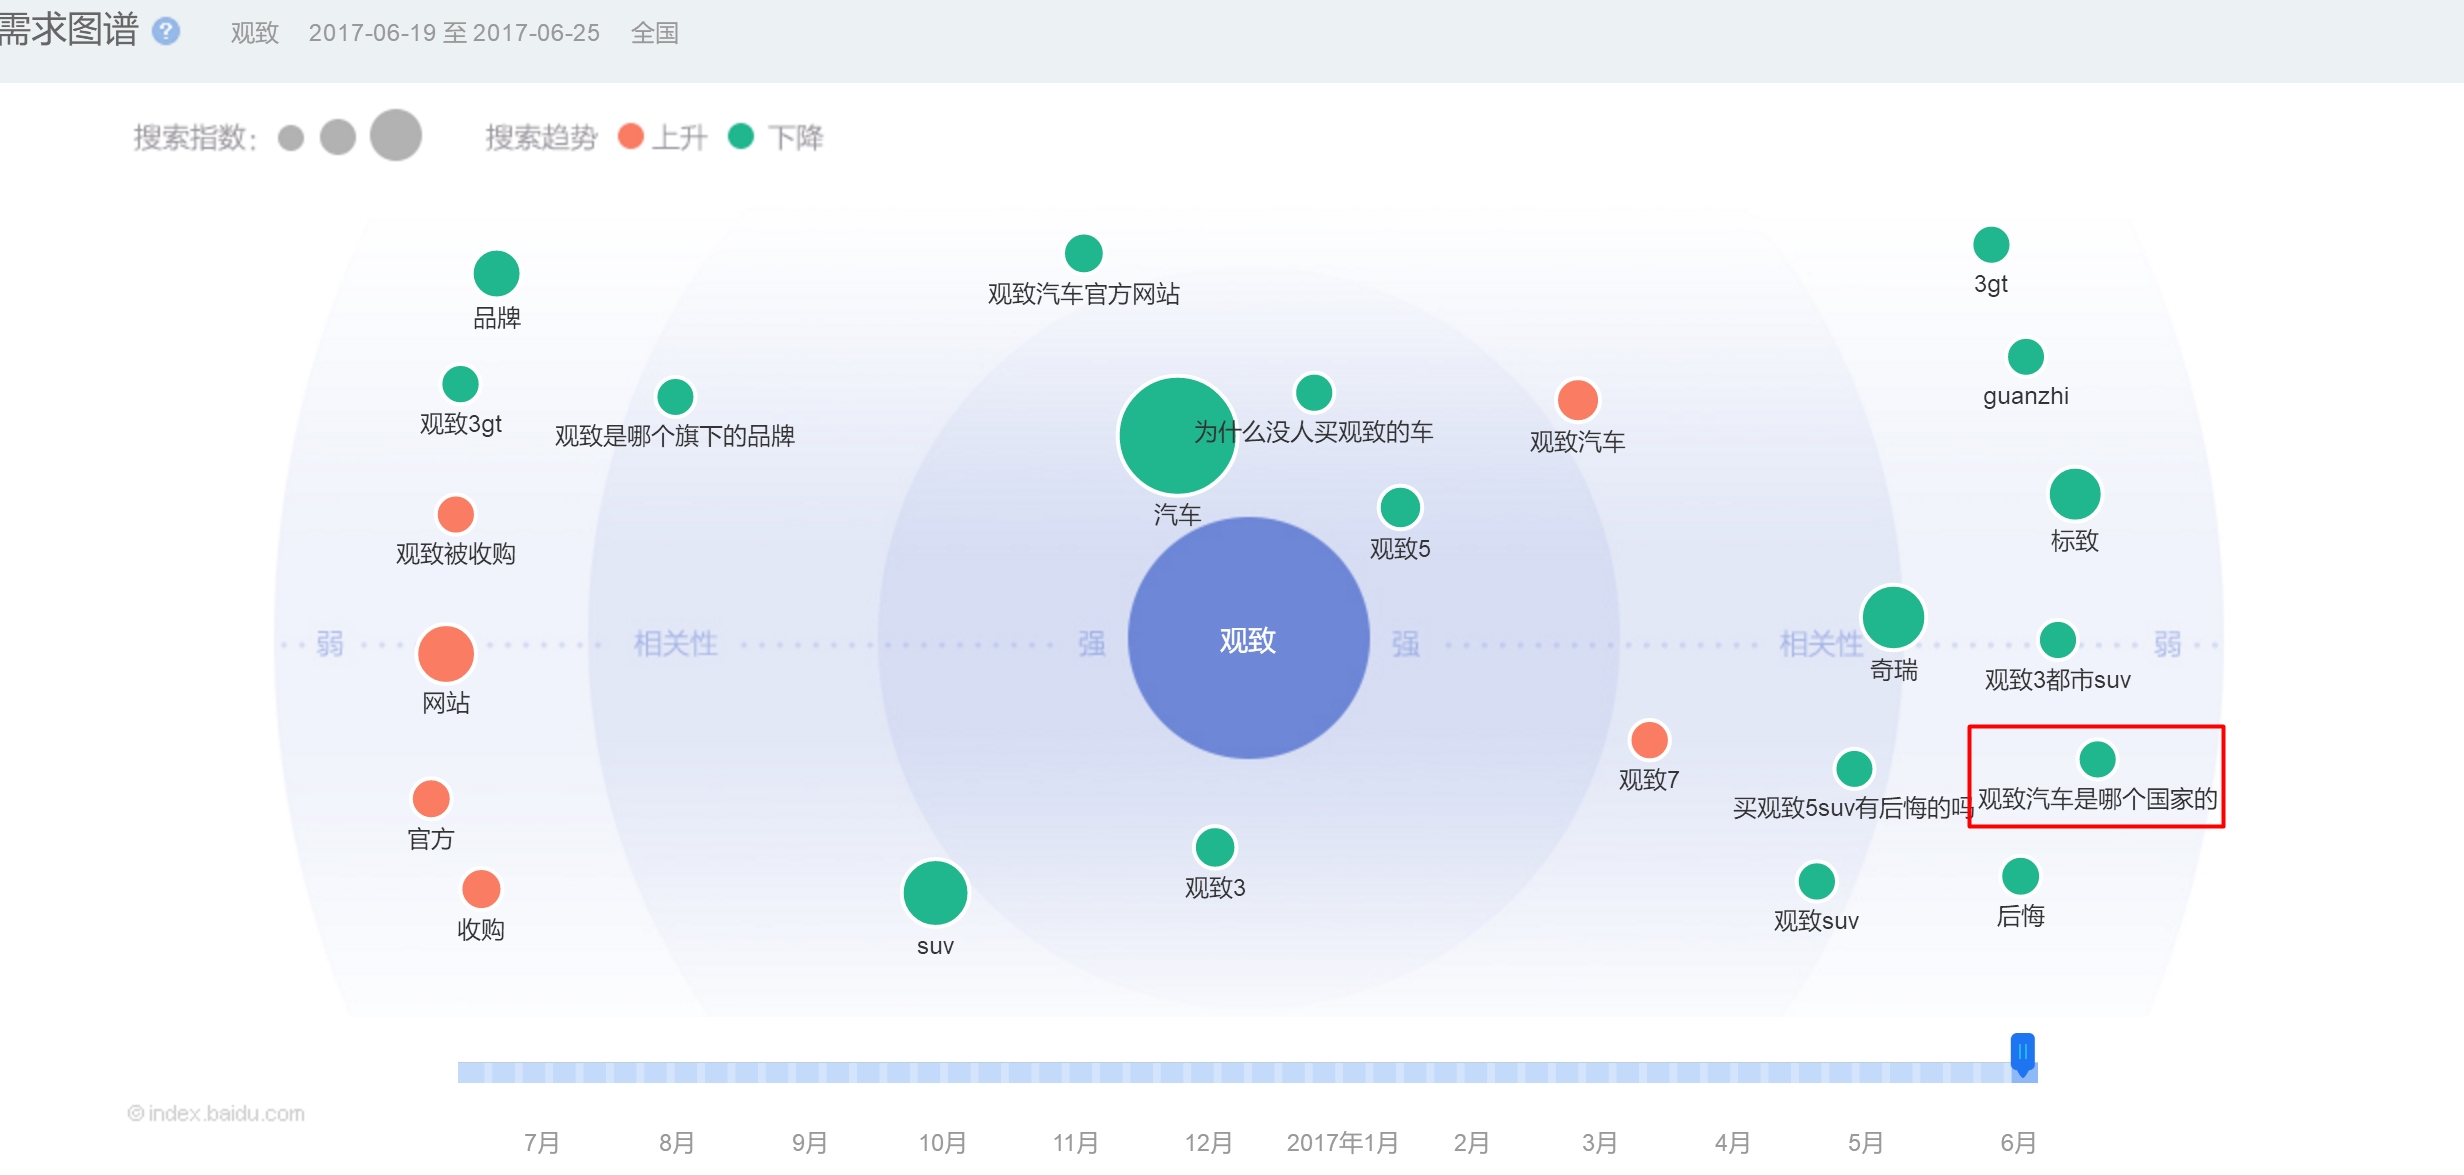
Task: Click the timeline slider handle at 6月
Action: pyautogui.click(x=2023, y=1055)
